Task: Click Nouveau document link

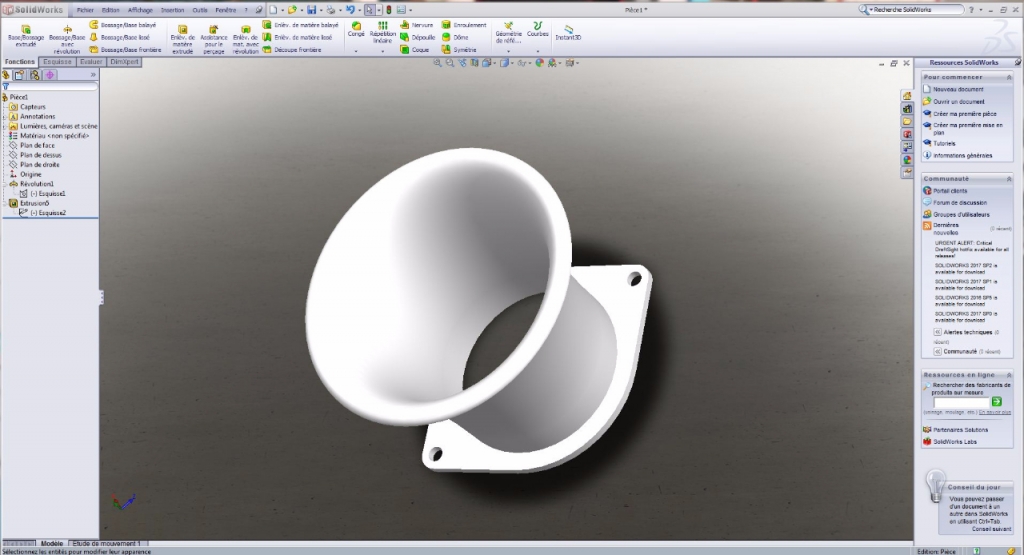Action: (x=957, y=89)
